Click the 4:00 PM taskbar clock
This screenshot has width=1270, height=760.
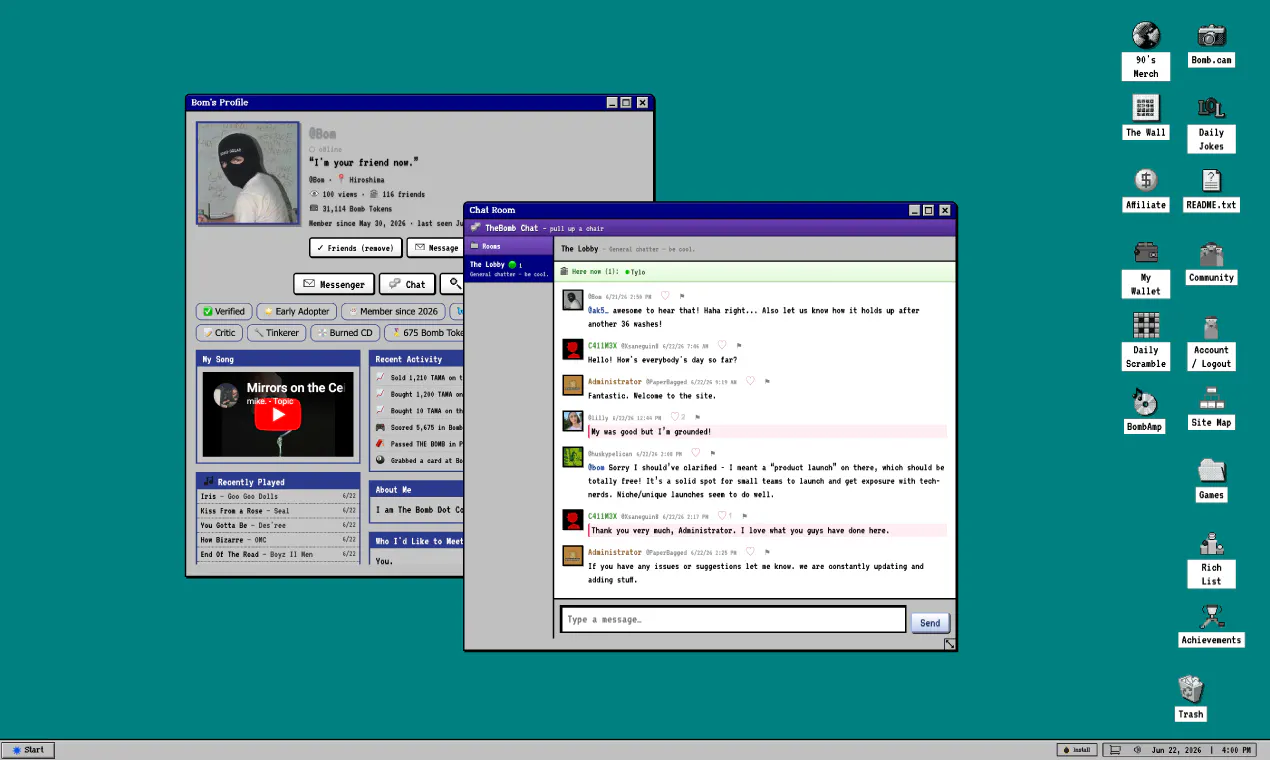tap(1237, 750)
